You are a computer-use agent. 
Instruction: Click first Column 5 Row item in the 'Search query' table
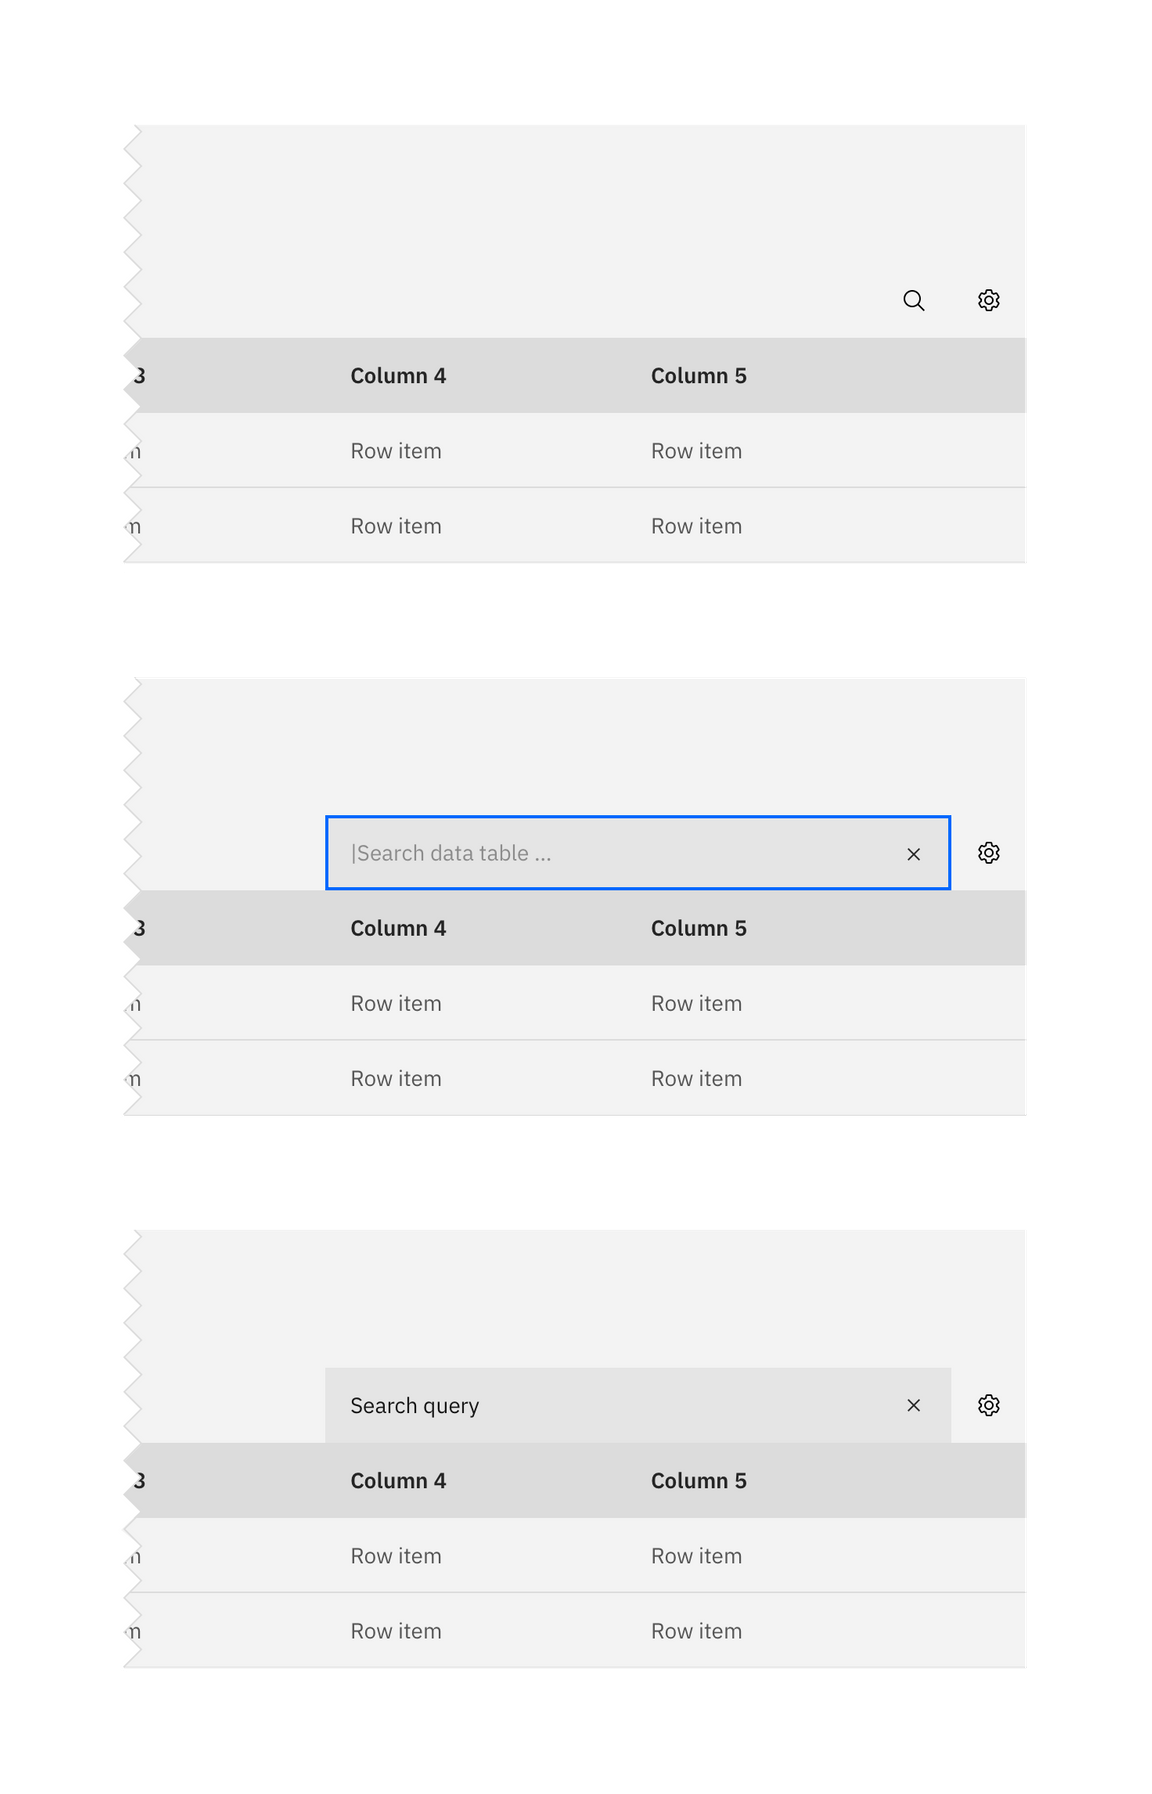(x=697, y=1556)
